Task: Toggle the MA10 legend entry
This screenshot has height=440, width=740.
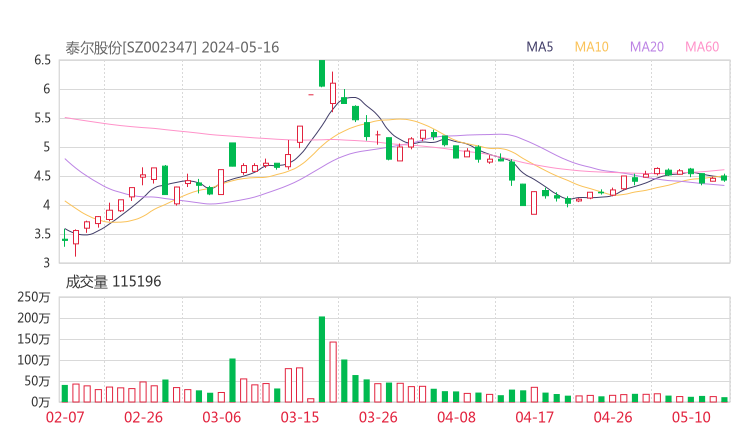Action: (x=591, y=47)
